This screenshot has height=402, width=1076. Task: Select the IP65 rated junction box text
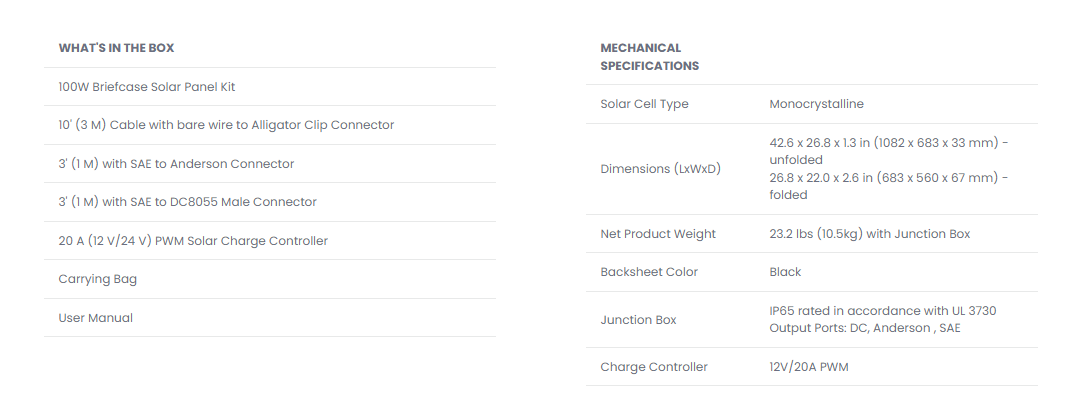tap(882, 311)
